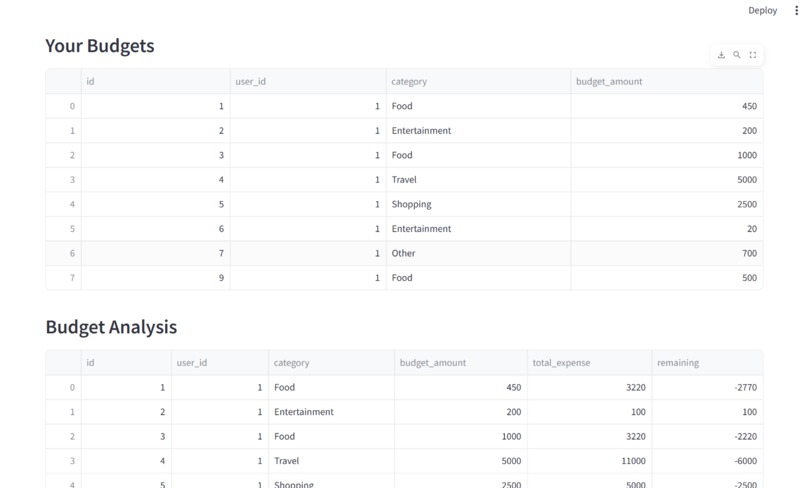Select budget amount 1000 in Your Budgets
Viewport: 806px width, 488px height.
pos(667,155)
